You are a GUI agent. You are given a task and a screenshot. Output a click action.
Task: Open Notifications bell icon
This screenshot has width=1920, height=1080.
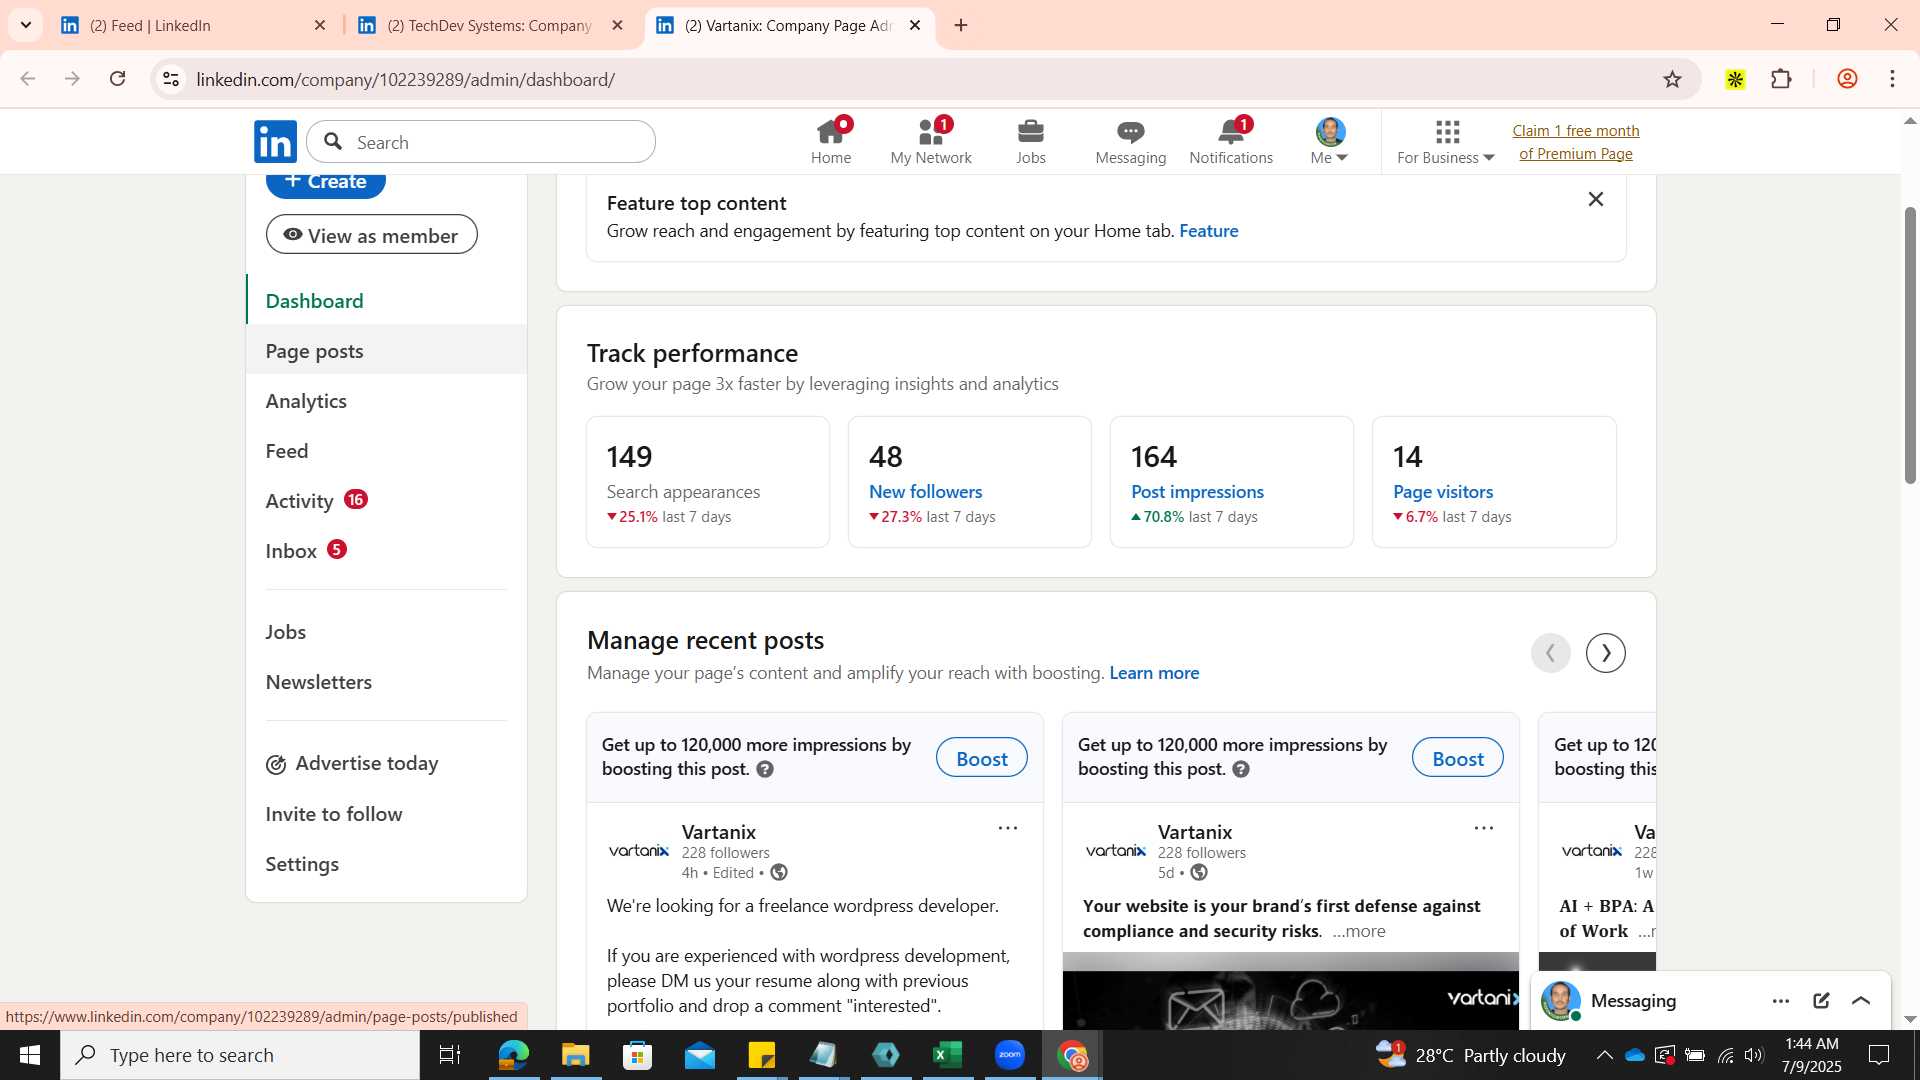[1231, 142]
